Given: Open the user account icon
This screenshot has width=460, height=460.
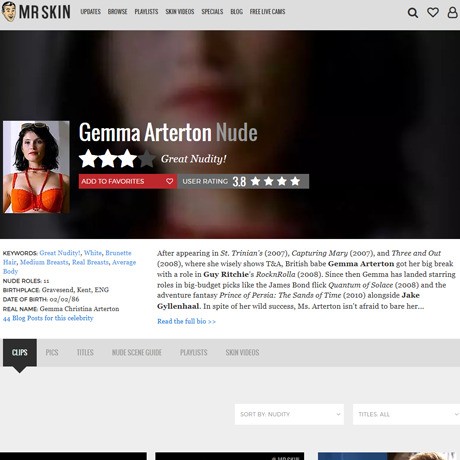Looking at the screenshot, I should pos(452,12).
